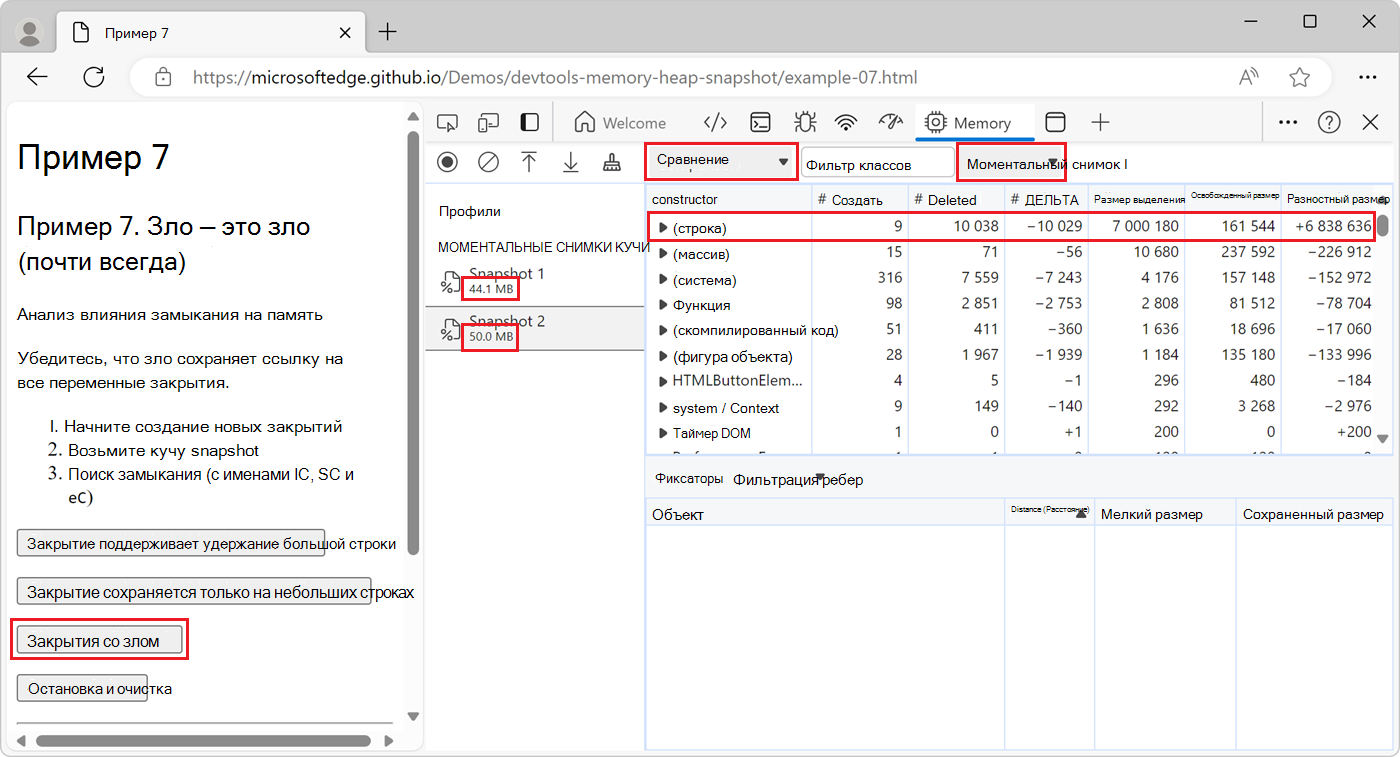
Task: Open the Сравнение view dropdown
Action: tap(722, 162)
